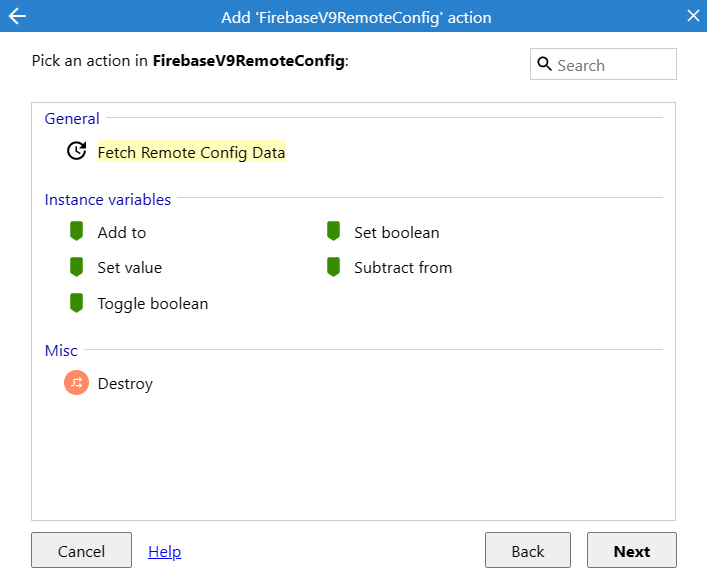Viewport: 707px width, 582px height.
Task: Choose the Add to action
Action: coord(122,233)
